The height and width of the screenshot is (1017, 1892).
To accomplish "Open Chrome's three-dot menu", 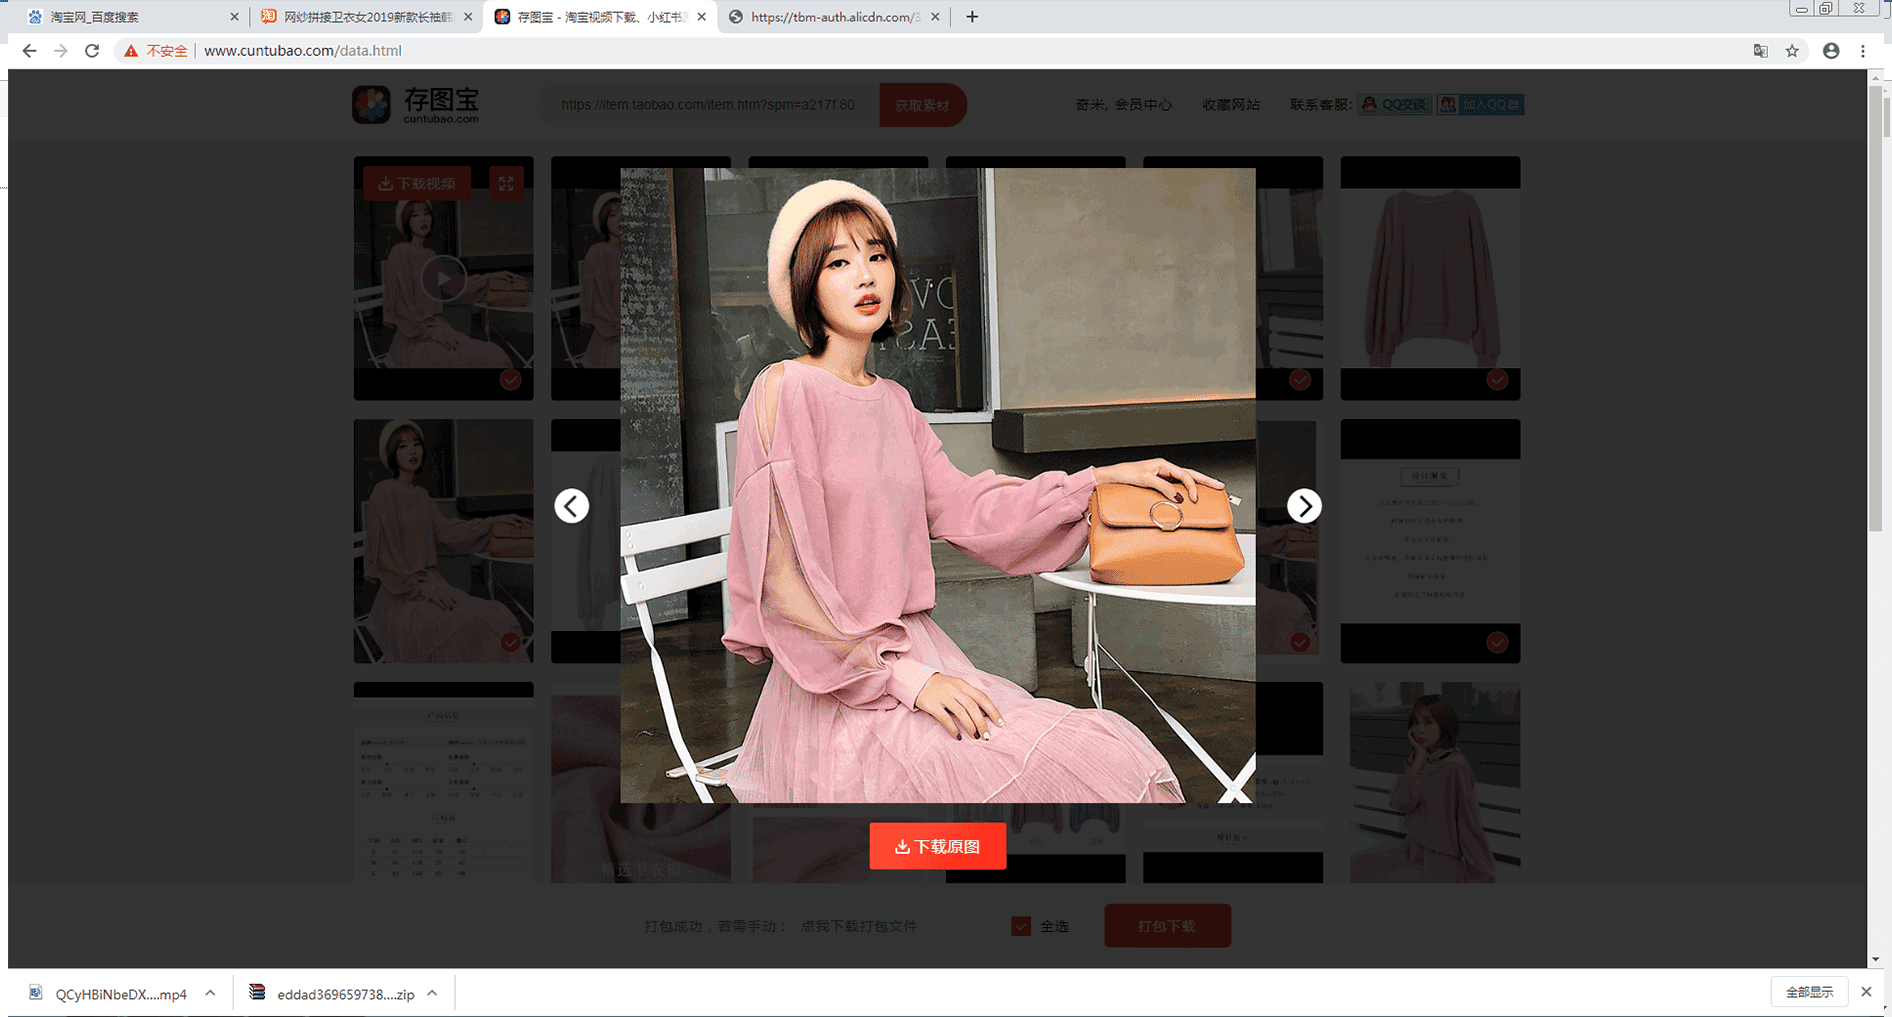I will pos(1863,51).
